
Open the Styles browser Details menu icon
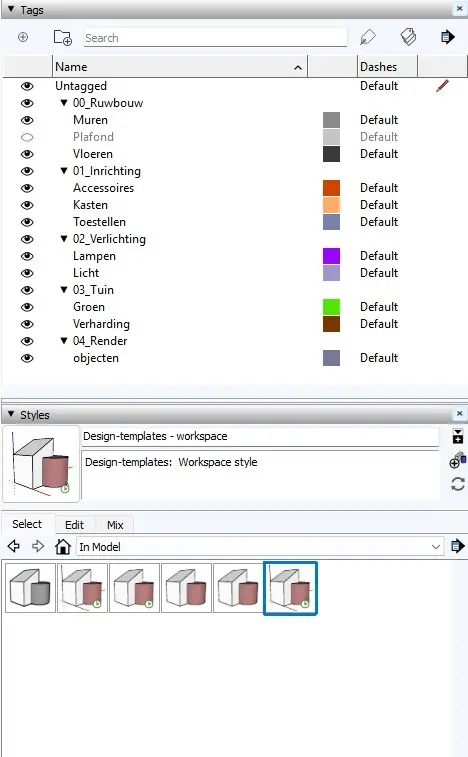point(457,547)
